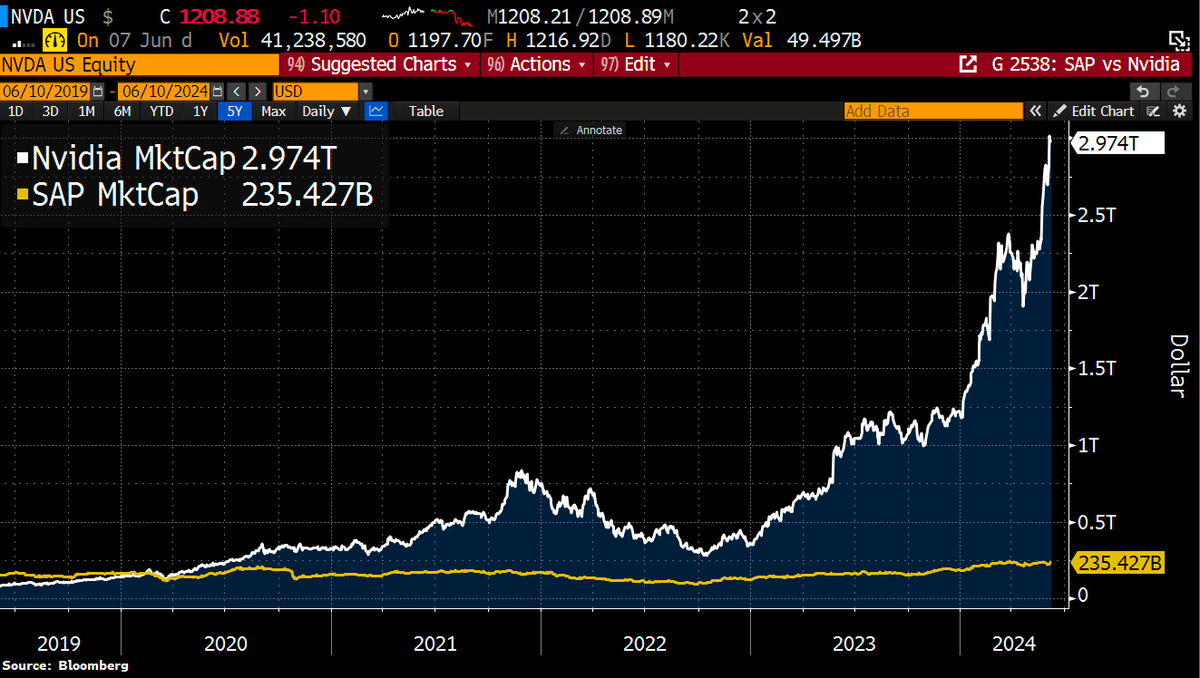Screen dimensions: 1200x678
Task: Click the G 2538: SAP vs Nvidia title
Action: coord(1085,65)
